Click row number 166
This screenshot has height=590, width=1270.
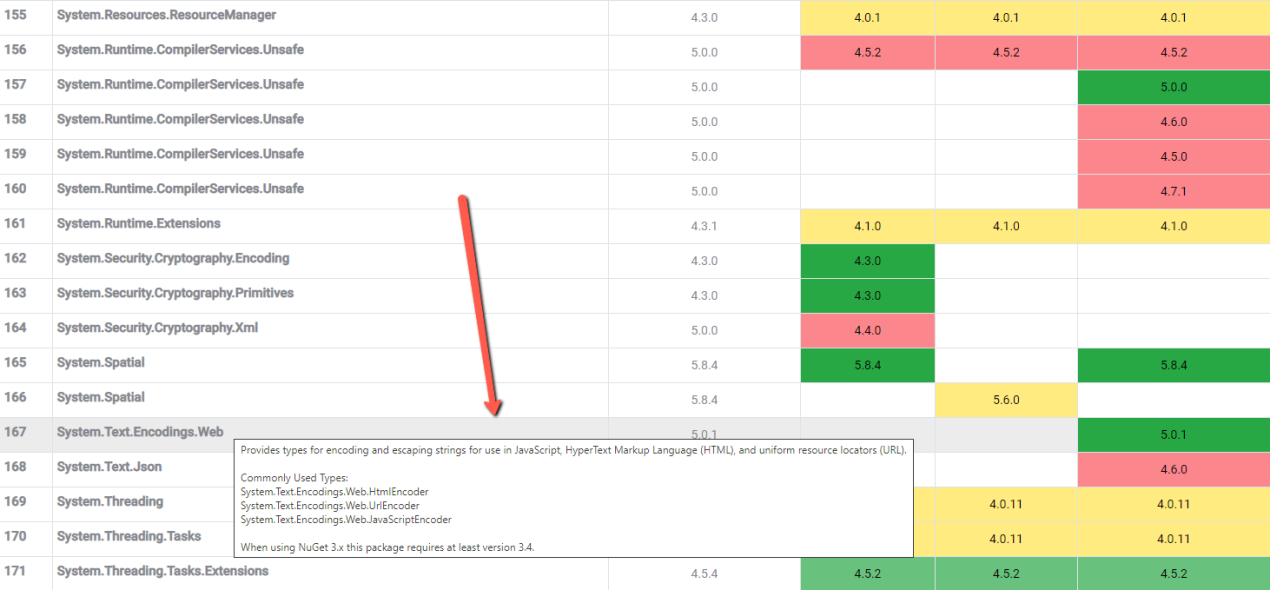pos(16,398)
